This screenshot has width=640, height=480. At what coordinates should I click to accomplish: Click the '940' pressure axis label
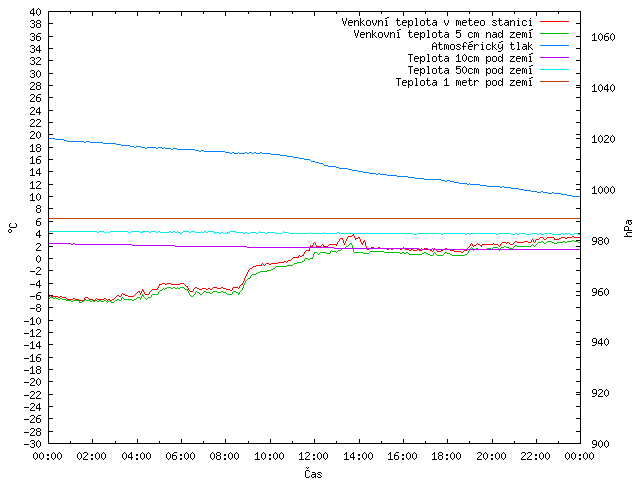pyautogui.click(x=600, y=342)
